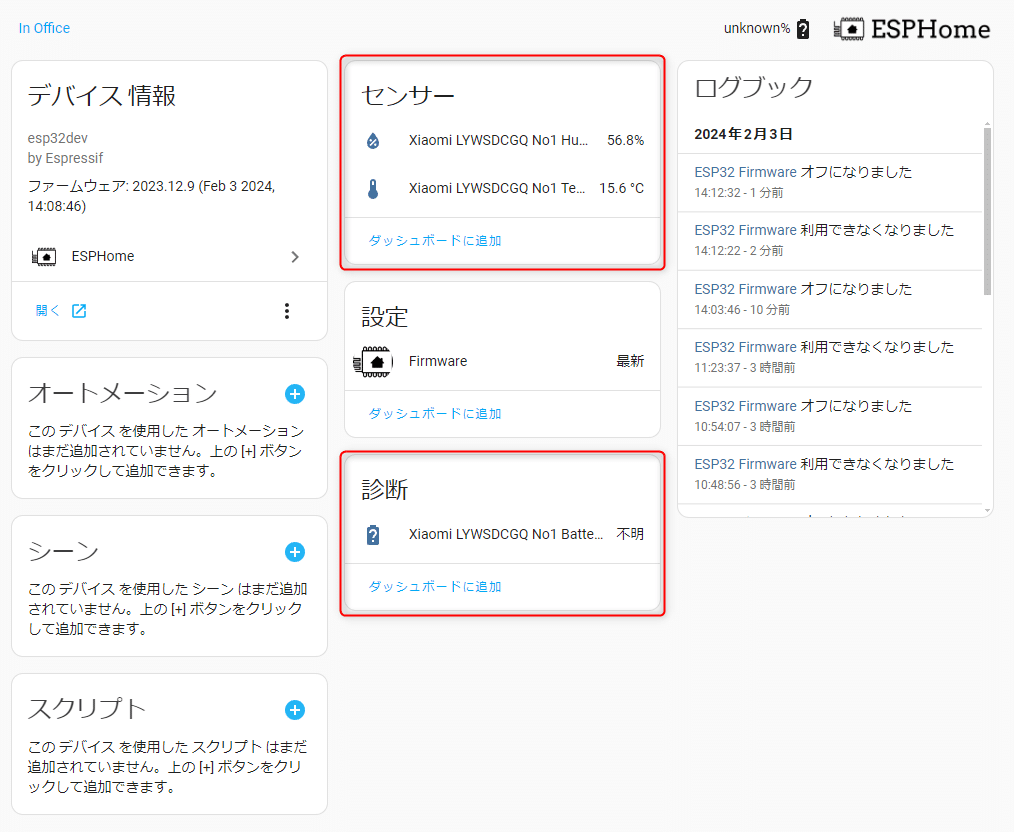Click the battery unknown icon in 診断

tap(373, 535)
